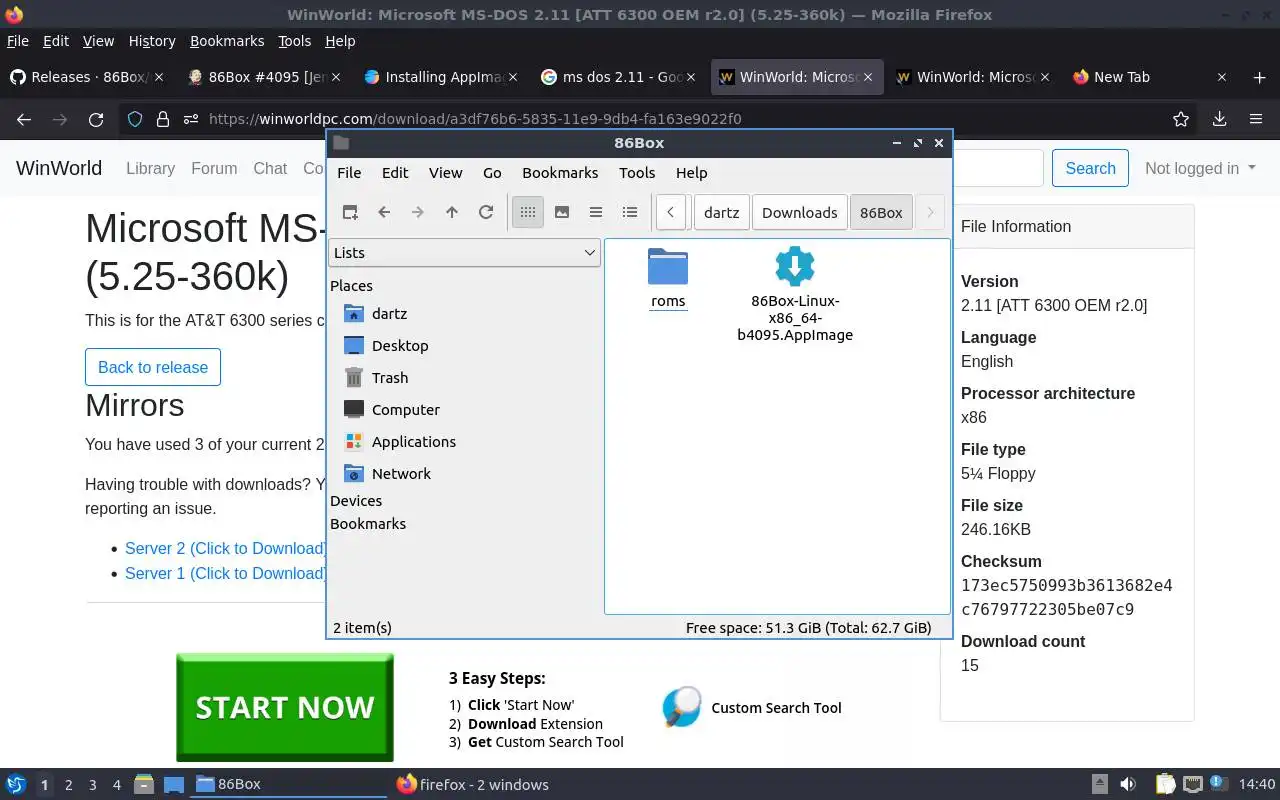Open Firefox History menu
Screen dimensions: 1280x800
click(x=152, y=41)
